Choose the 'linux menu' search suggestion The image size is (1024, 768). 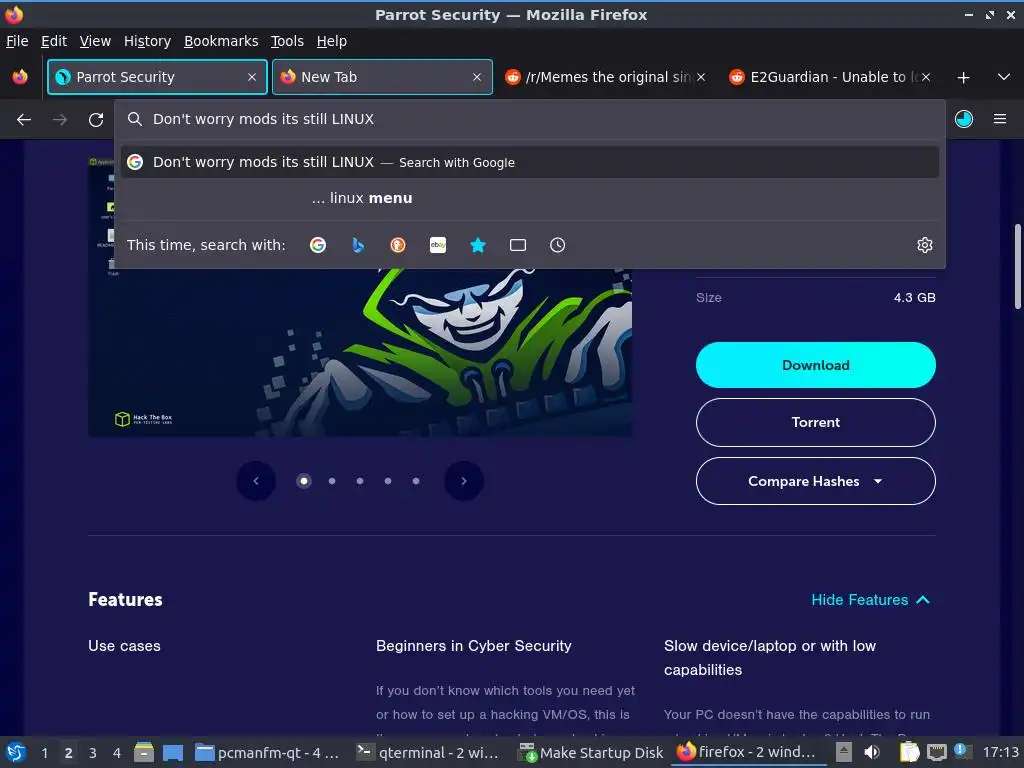530,198
